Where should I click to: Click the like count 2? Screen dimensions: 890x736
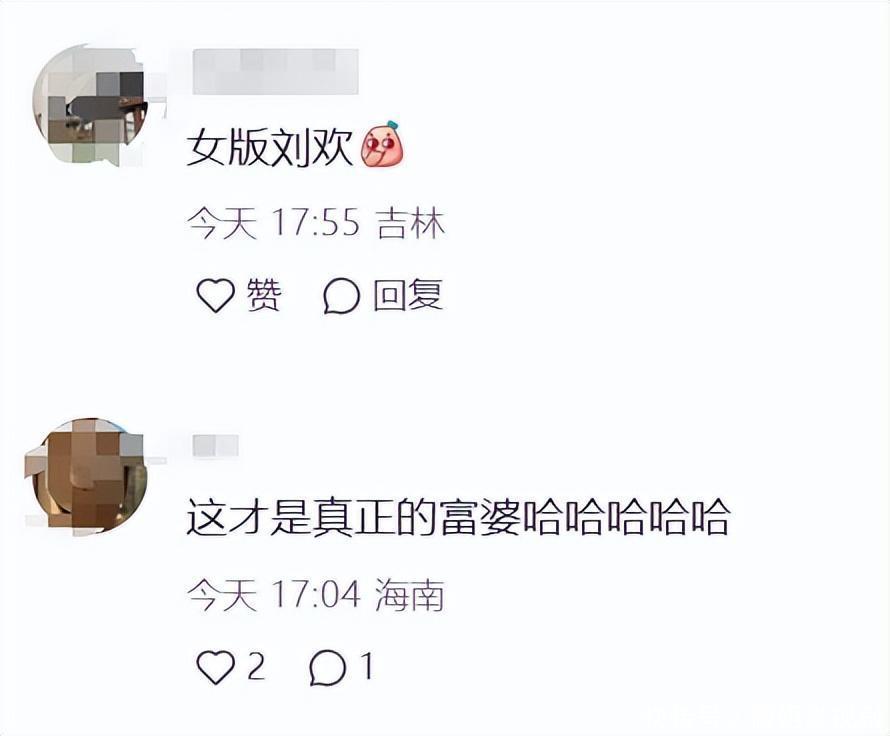[x=255, y=667]
